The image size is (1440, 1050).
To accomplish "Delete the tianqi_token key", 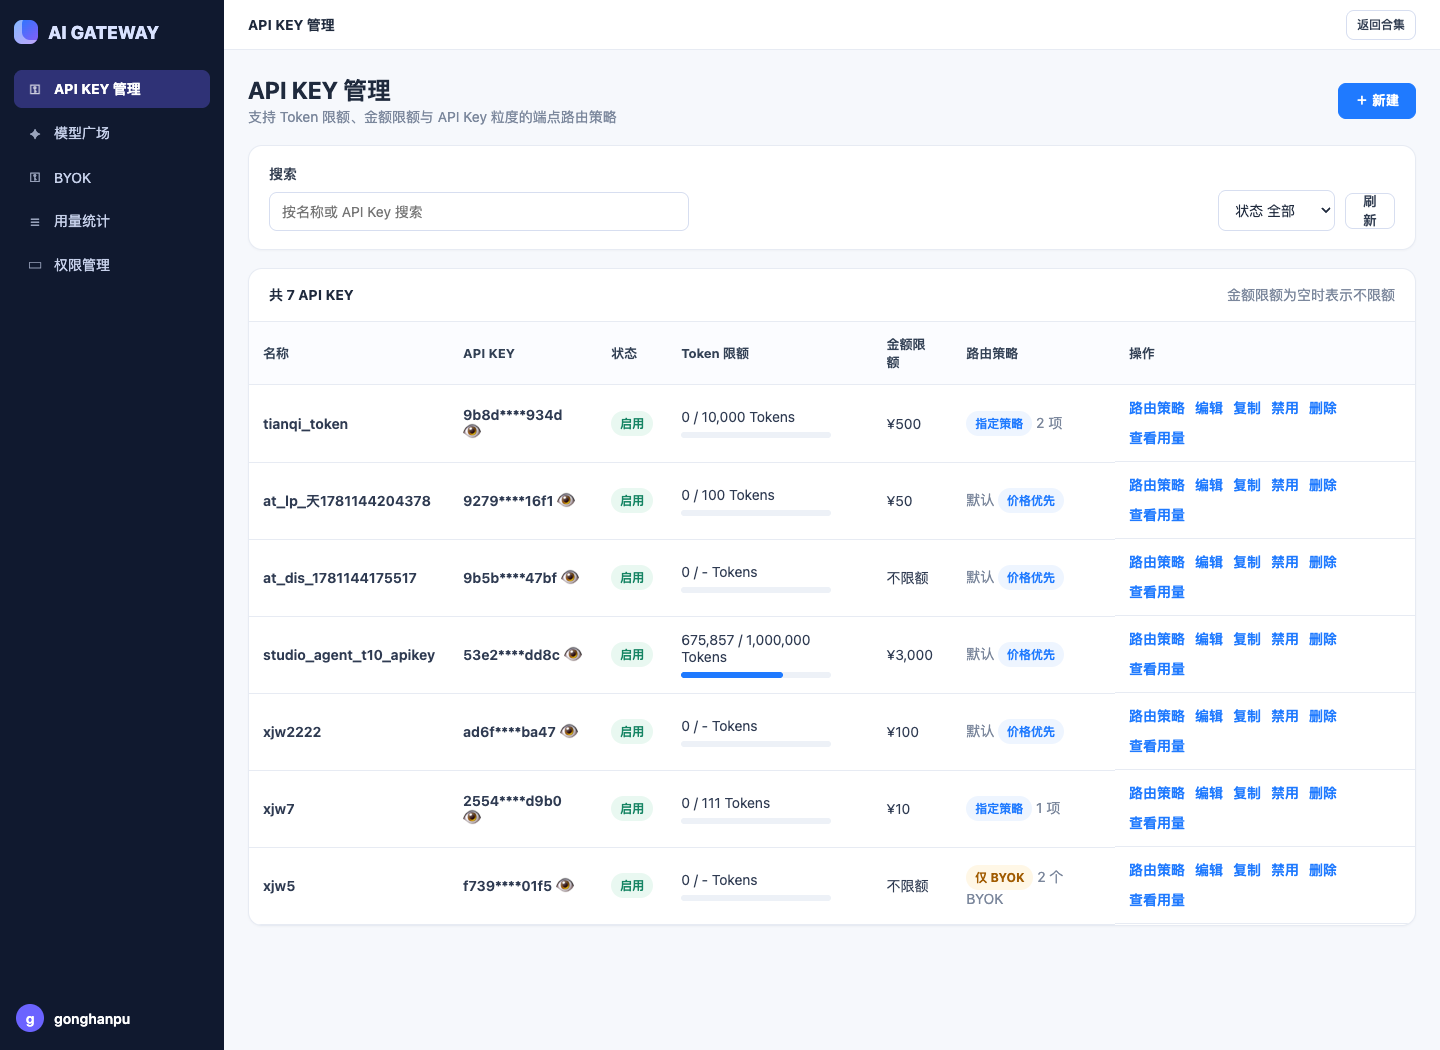I will 1323,408.
